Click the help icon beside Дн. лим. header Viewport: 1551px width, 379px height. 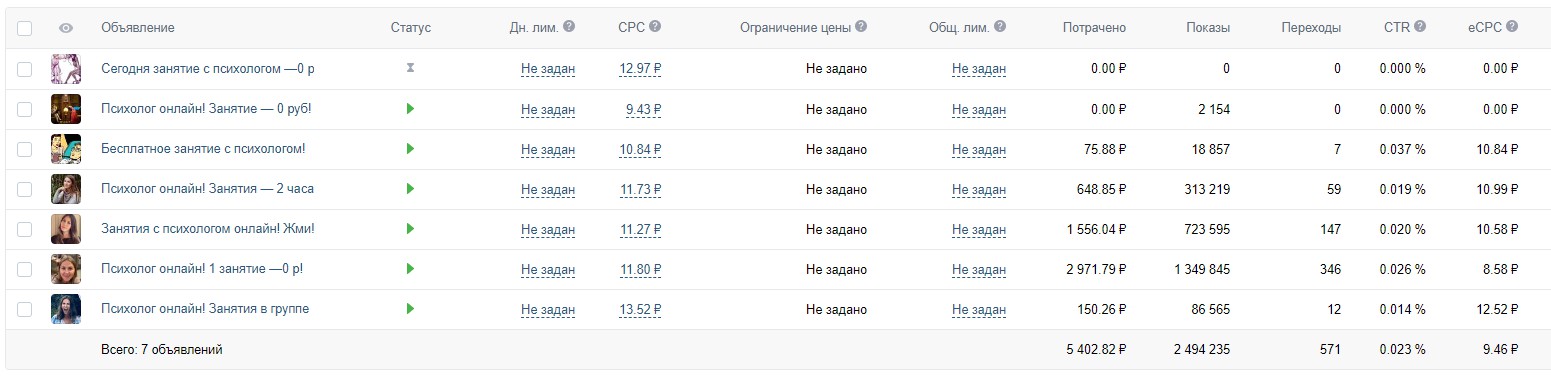569,27
